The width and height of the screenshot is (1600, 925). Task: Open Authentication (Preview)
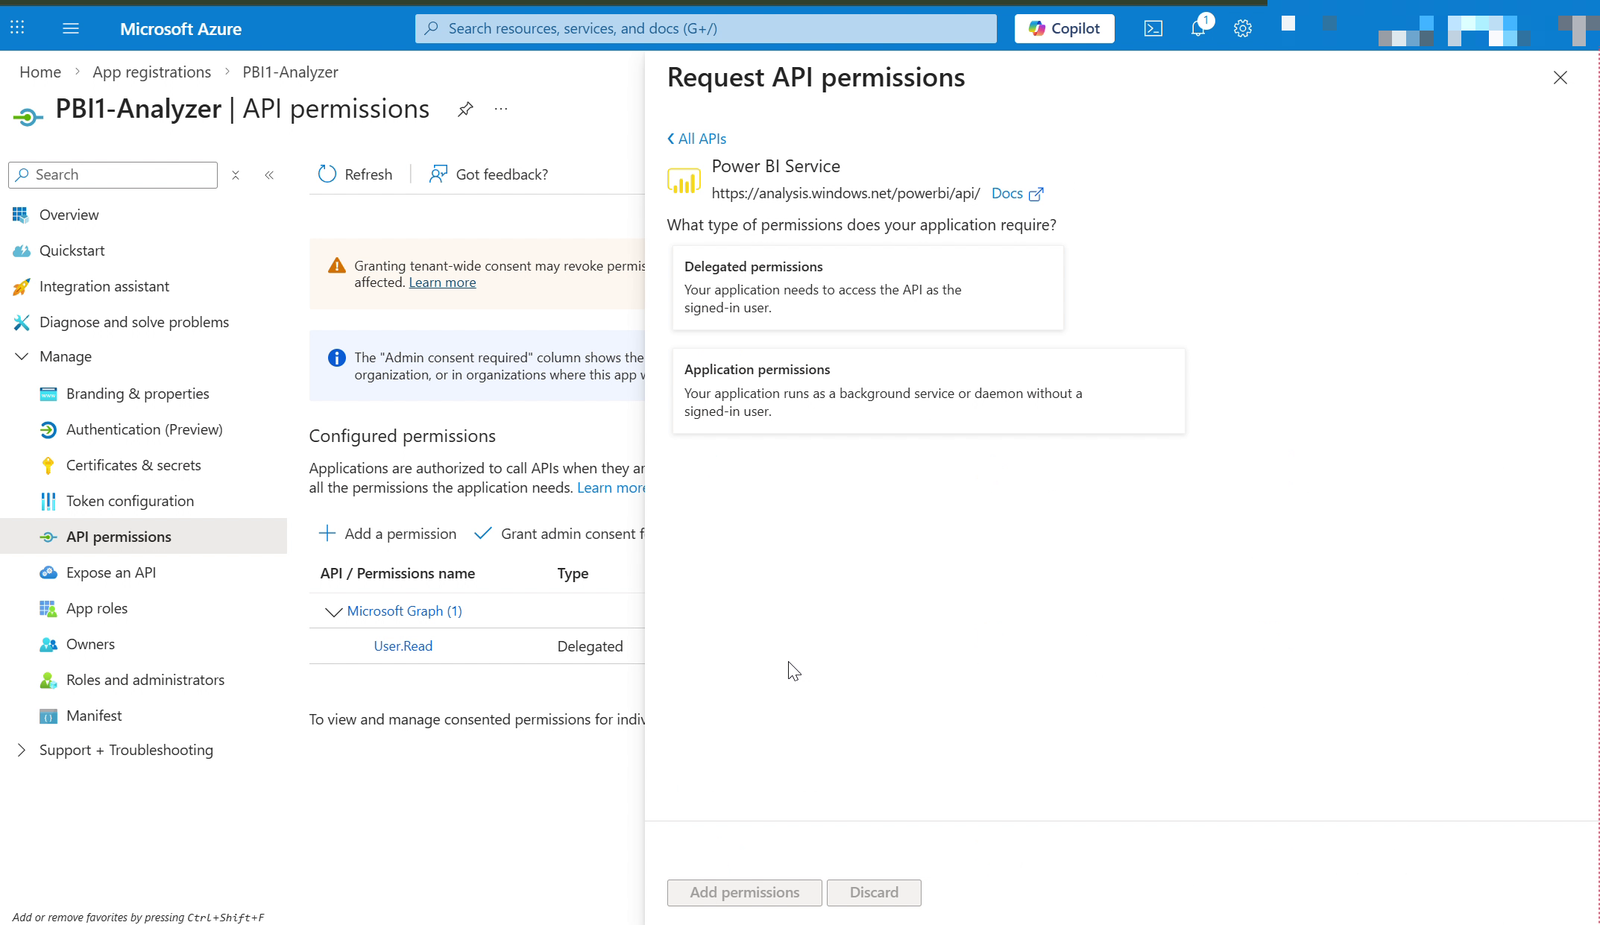144,430
